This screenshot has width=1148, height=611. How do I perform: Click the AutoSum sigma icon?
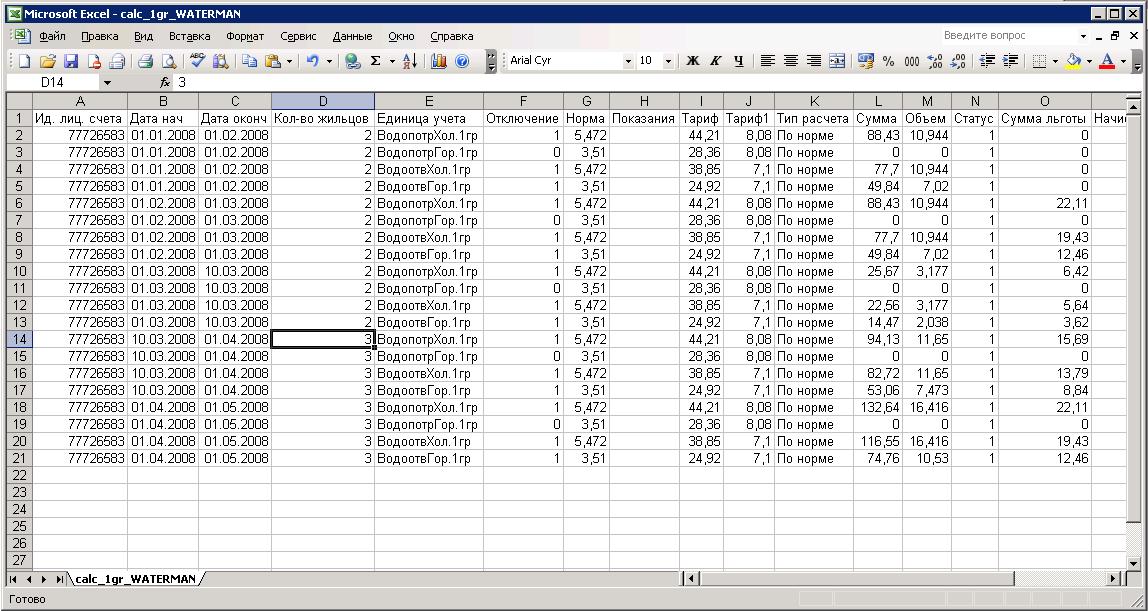tap(376, 61)
